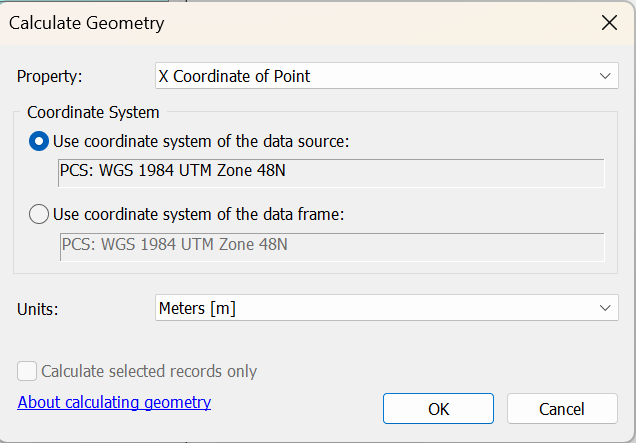
Task: Close the Calculate Geometry dialog
Action: (608, 23)
